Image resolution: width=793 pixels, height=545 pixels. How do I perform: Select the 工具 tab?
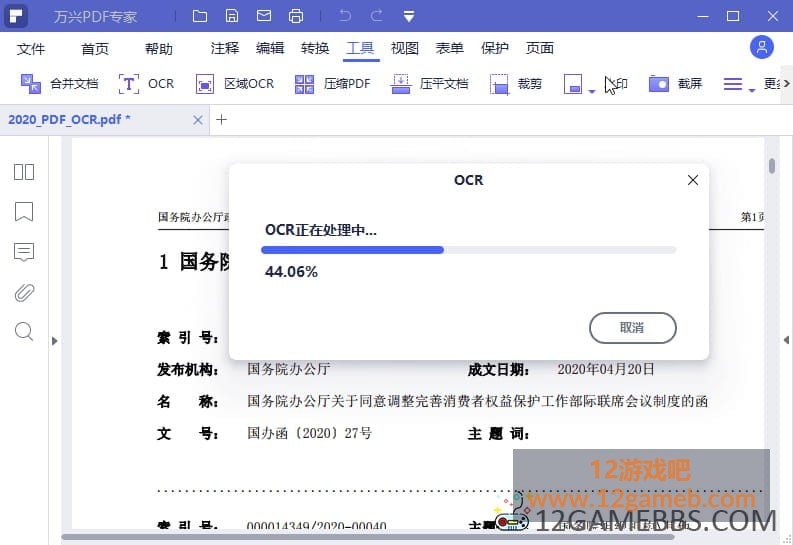click(360, 48)
